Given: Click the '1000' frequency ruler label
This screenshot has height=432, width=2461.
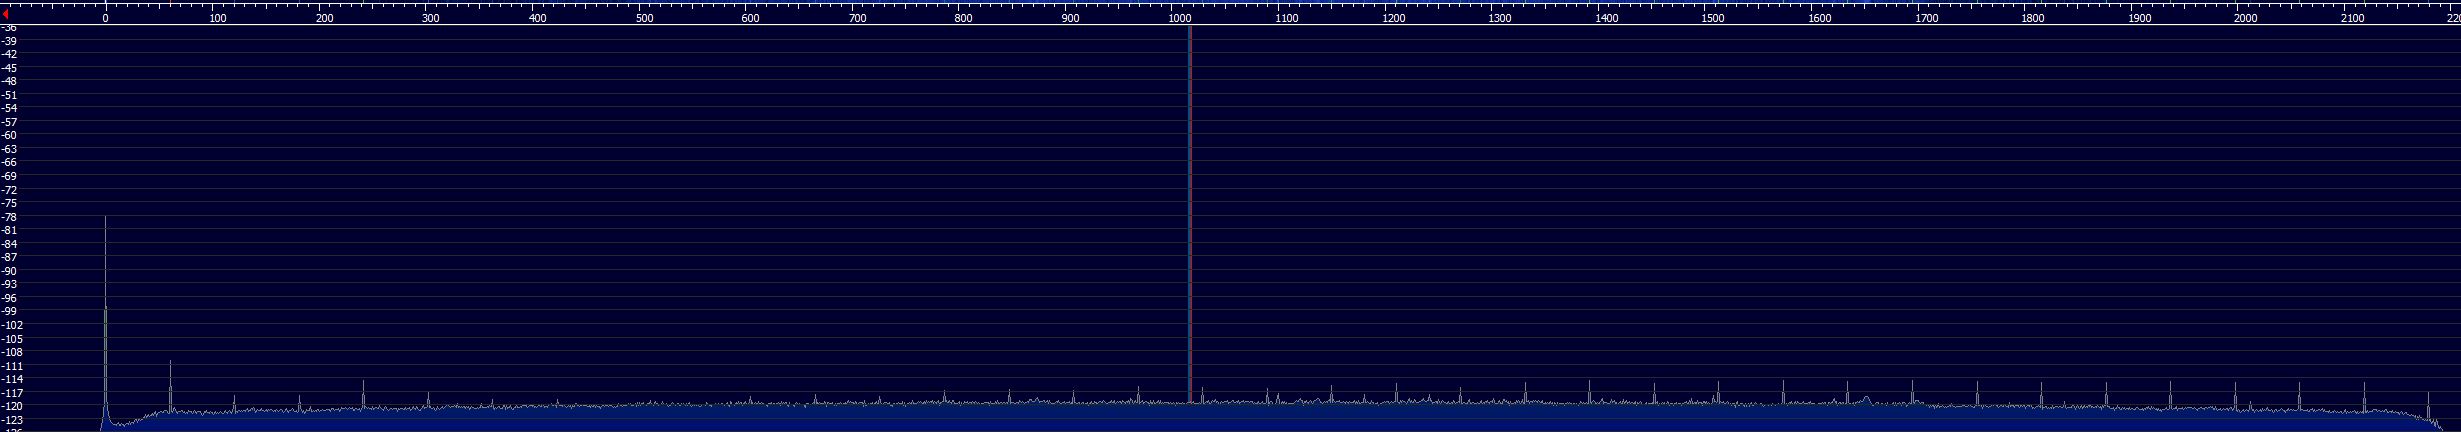Looking at the screenshot, I should tap(1180, 19).
